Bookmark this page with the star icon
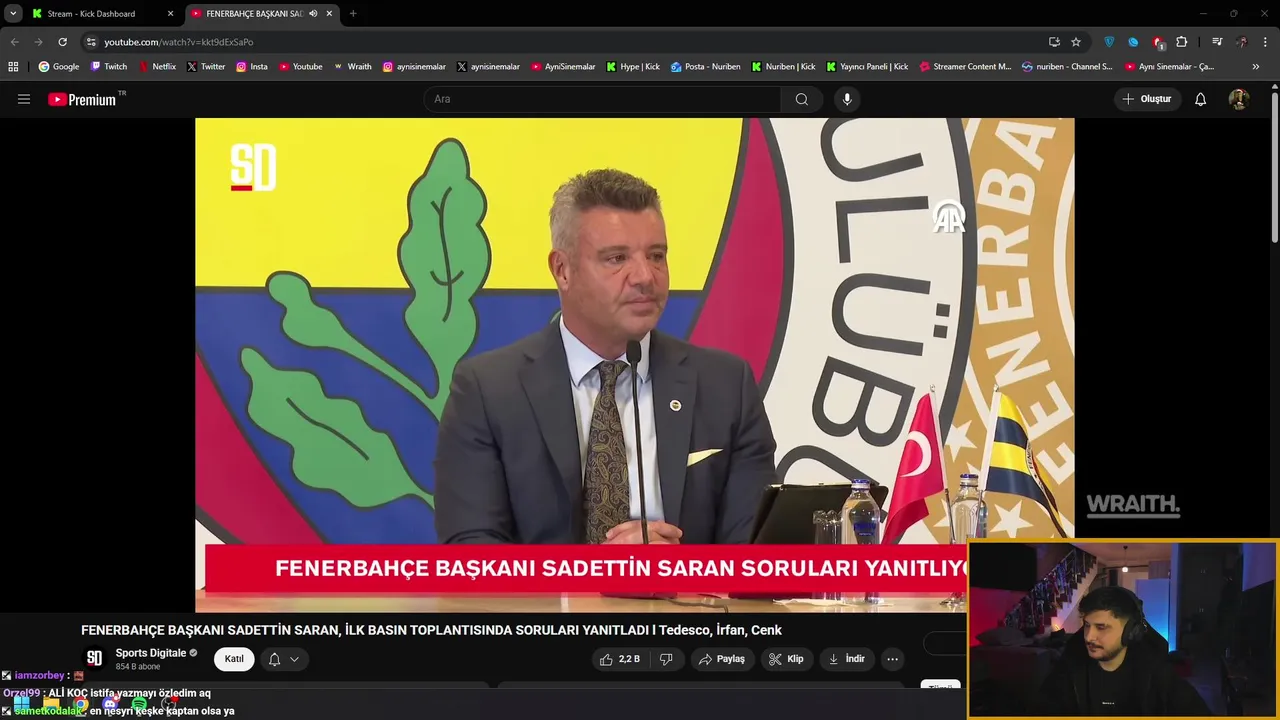Viewport: 1280px width, 720px height. pyautogui.click(x=1076, y=42)
